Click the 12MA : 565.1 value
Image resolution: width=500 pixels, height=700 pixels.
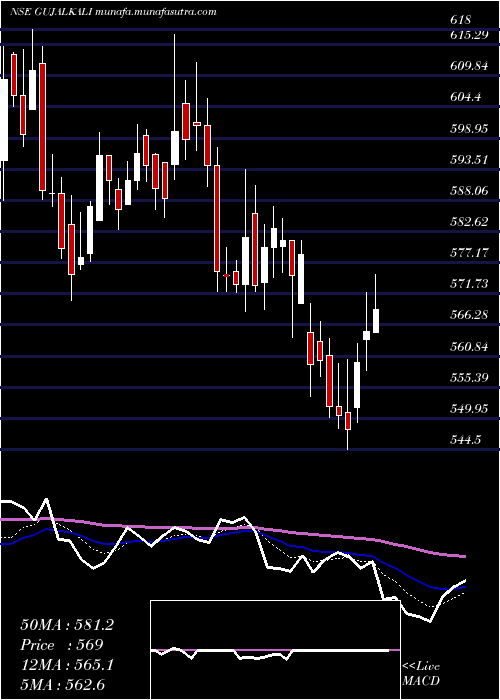67,665
